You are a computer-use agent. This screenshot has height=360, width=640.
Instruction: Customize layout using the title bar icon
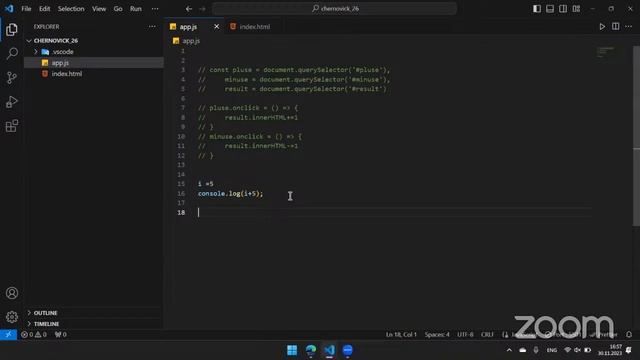tap(576, 9)
